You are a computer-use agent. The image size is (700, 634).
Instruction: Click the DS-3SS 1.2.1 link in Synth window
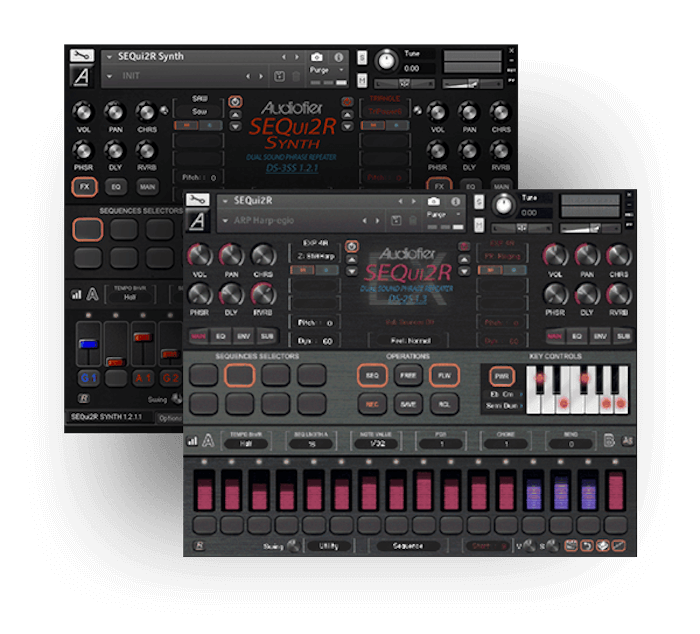click(292, 168)
